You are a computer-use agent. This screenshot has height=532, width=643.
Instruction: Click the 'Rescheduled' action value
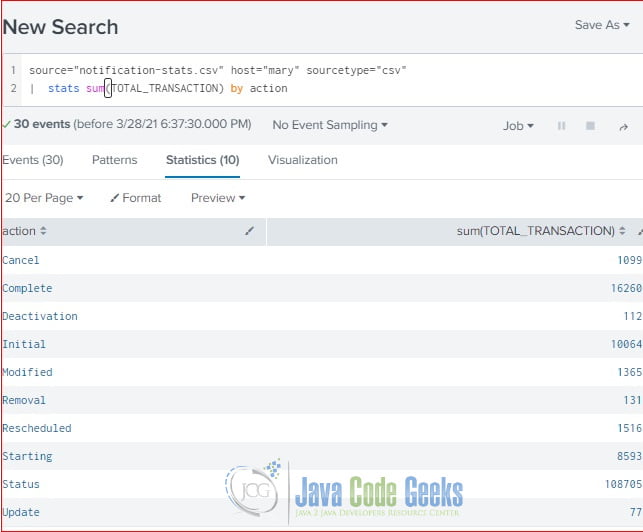tap(37, 428)
